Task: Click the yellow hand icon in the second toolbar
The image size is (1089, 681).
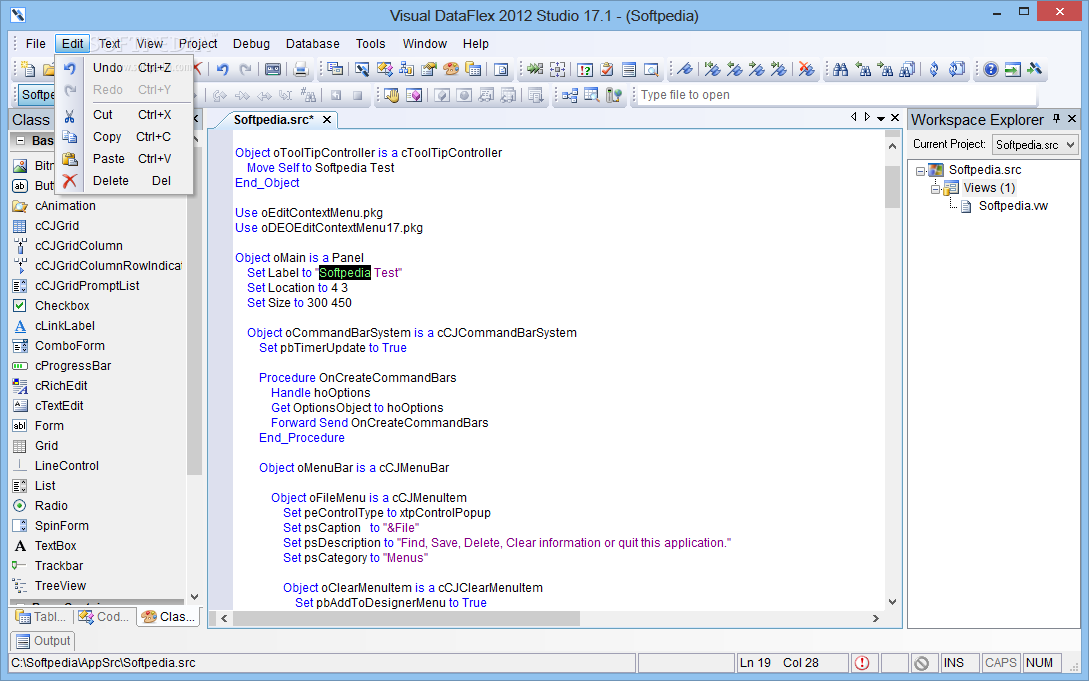Action: [392, 95]
